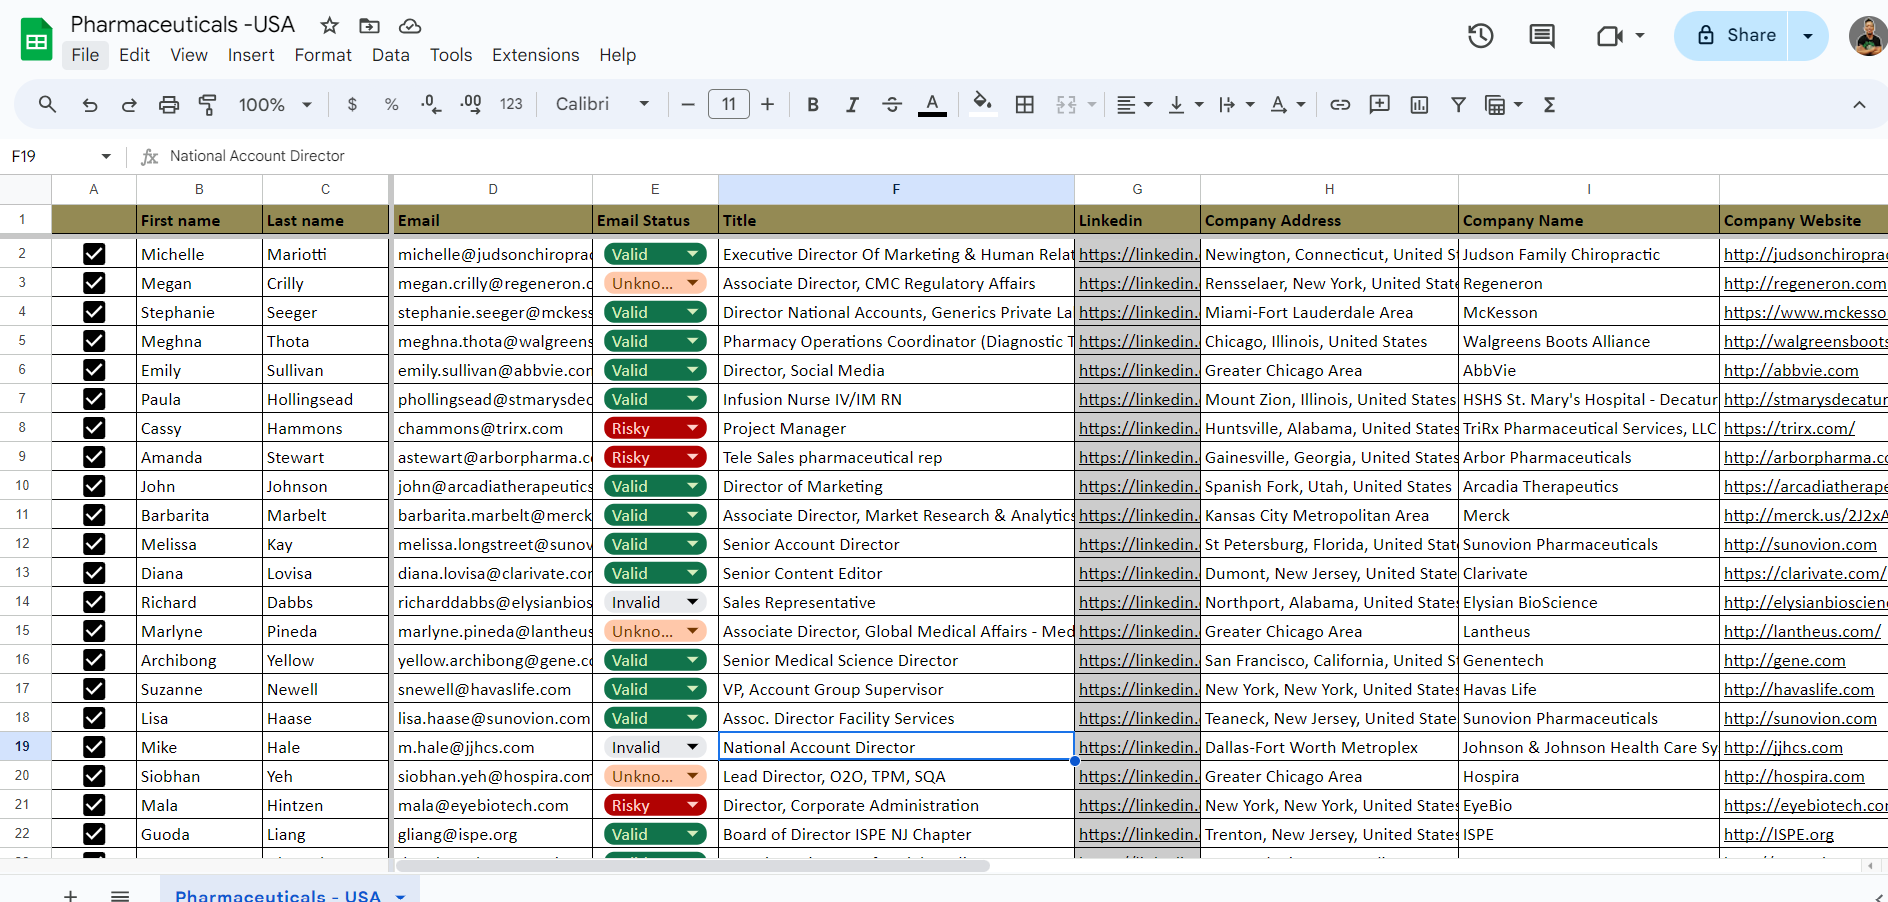Image resolution: width=1888 pixels, height=902 pixels.
Task: Open the Insert menu
Action: pos(251,55)
